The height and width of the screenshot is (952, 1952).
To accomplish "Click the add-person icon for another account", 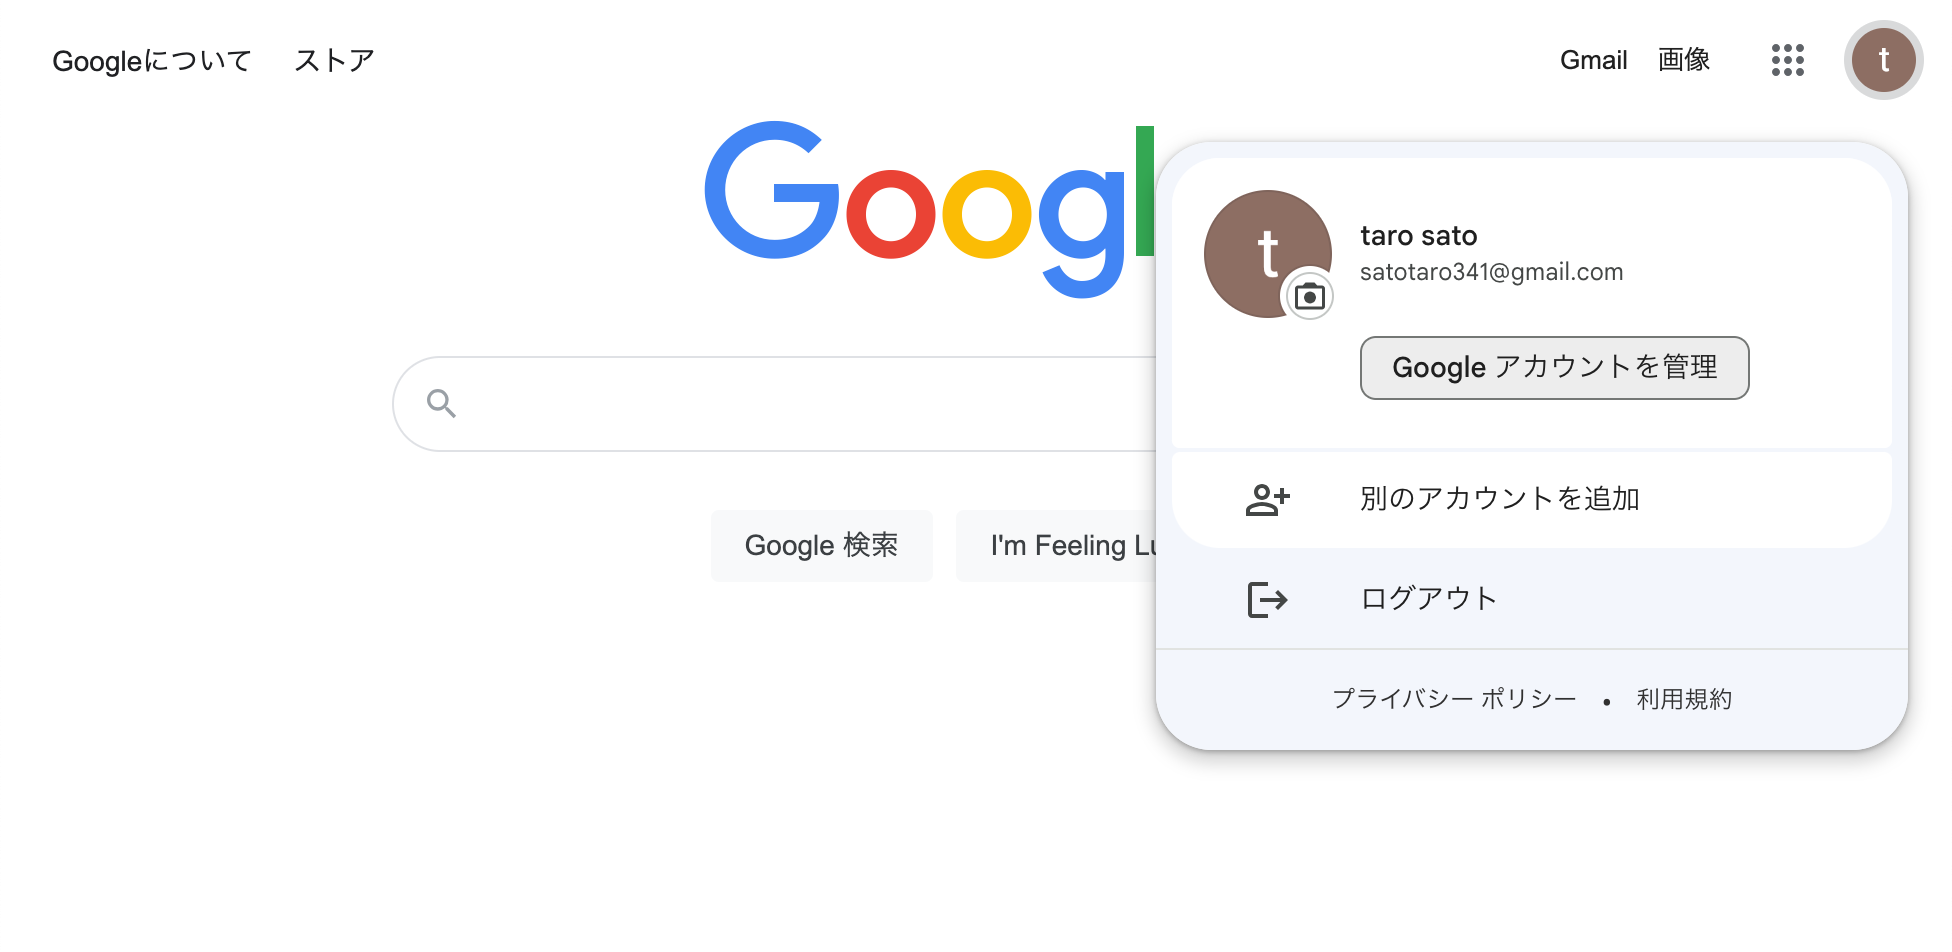I will click(1267, 499).
